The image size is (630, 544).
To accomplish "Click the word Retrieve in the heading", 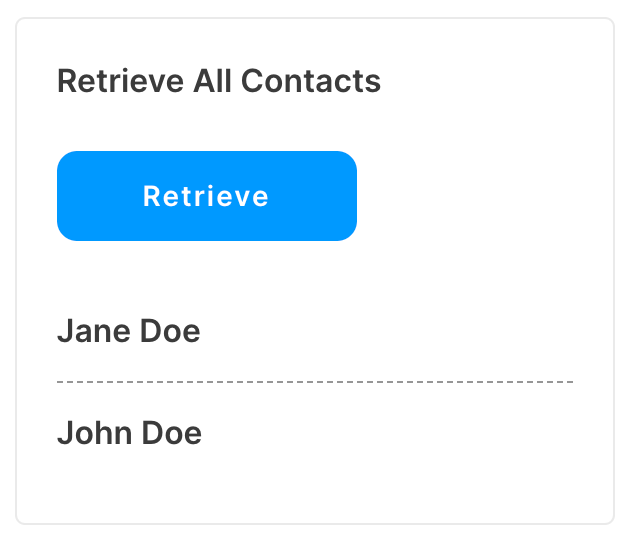I will coord(121,81).
